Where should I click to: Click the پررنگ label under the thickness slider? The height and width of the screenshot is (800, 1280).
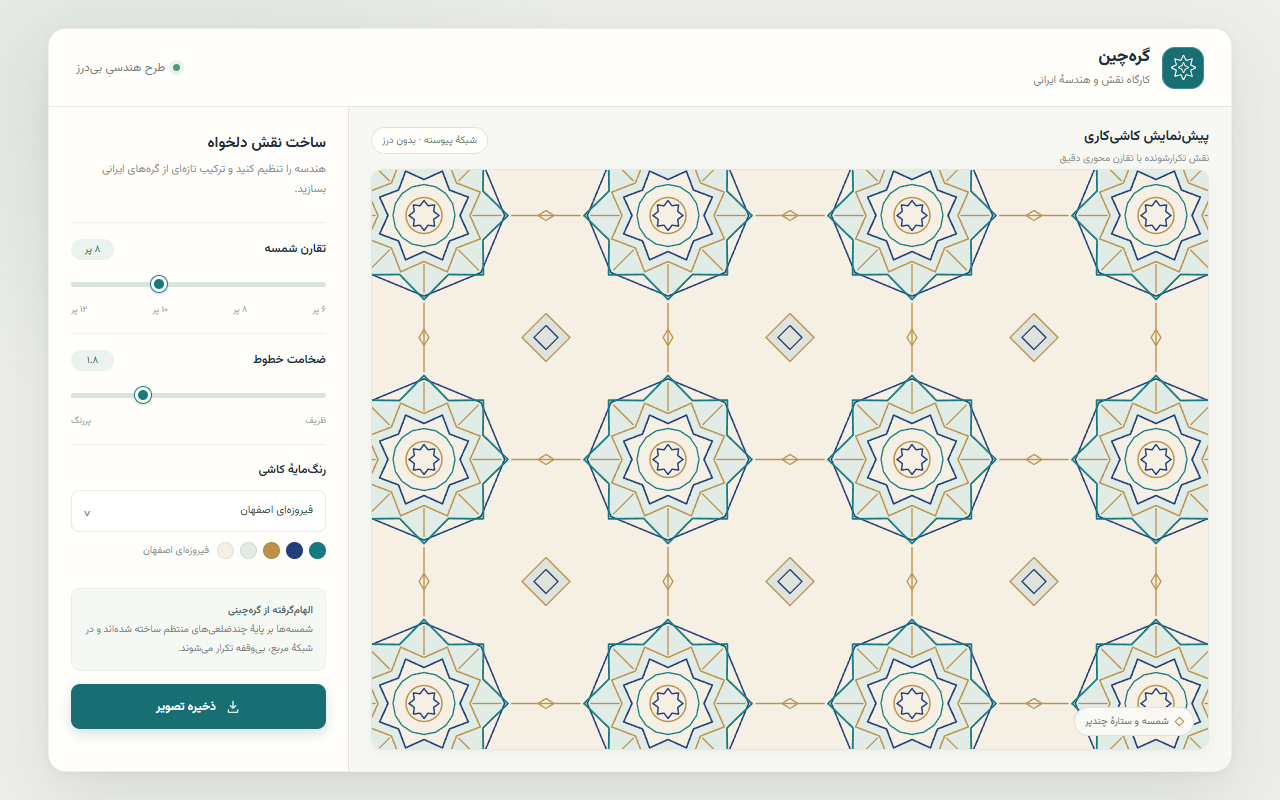[x=81, y=421]
